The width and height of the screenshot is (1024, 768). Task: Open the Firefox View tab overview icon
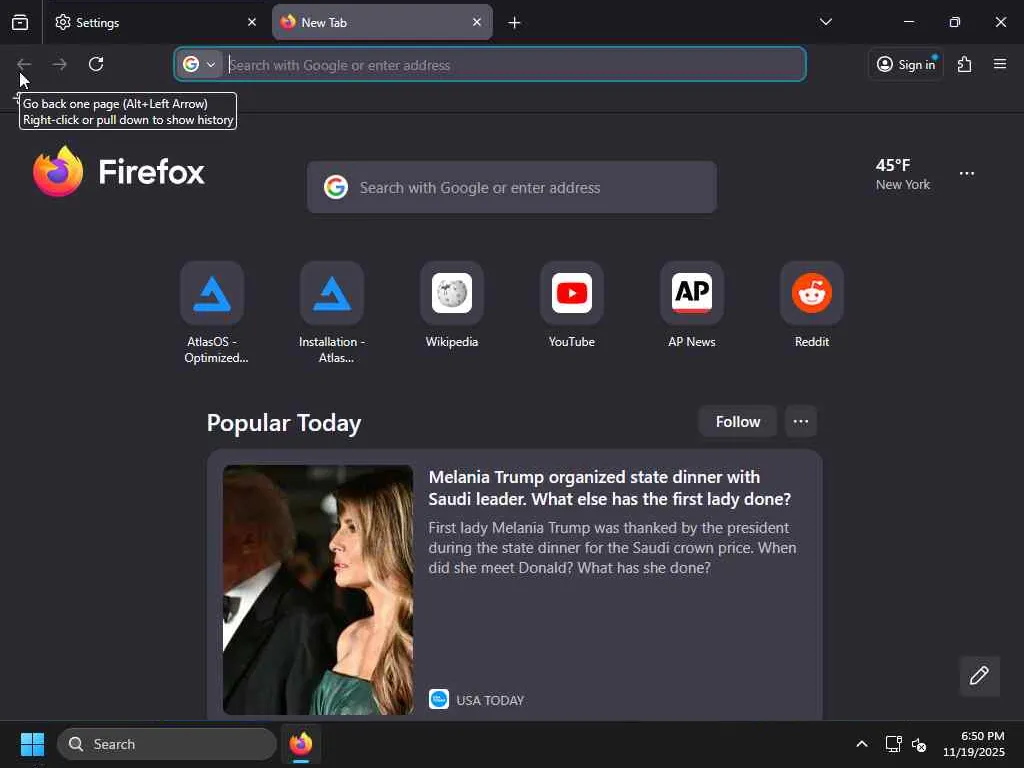[x=20, y=22]
